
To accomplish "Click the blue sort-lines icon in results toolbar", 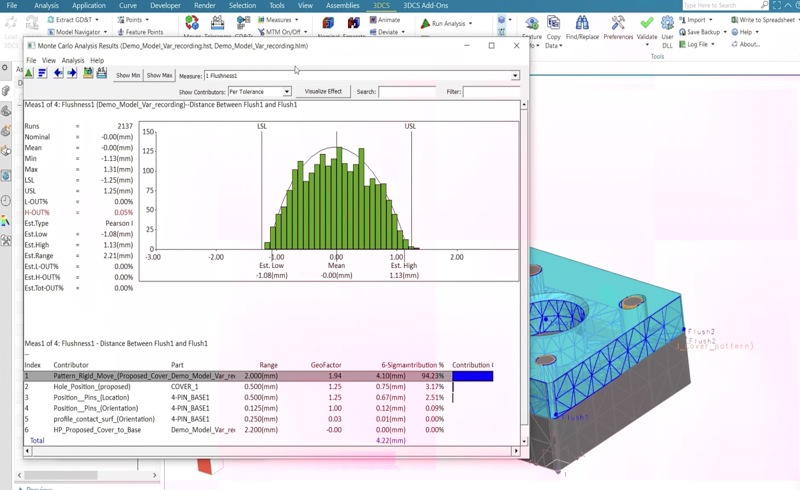I will click(42, 74).
